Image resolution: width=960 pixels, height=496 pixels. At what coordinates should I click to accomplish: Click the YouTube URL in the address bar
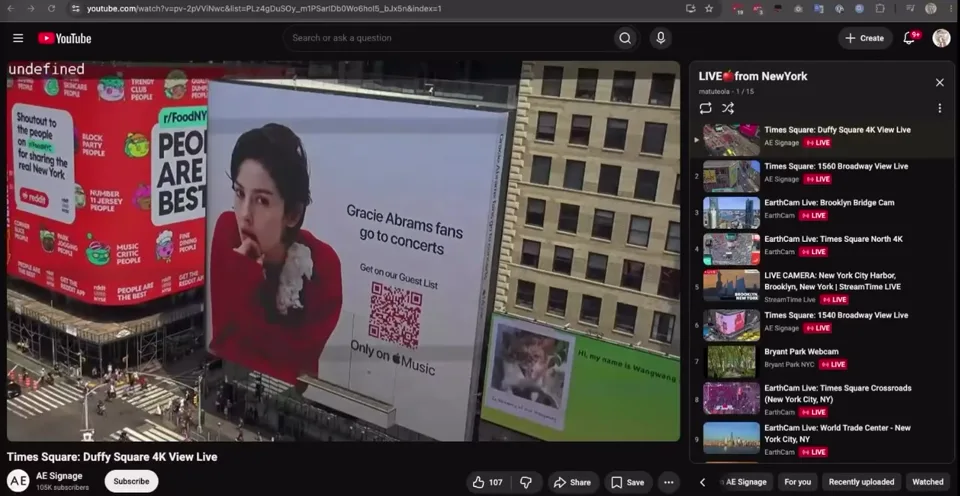[x=264, y=9]
